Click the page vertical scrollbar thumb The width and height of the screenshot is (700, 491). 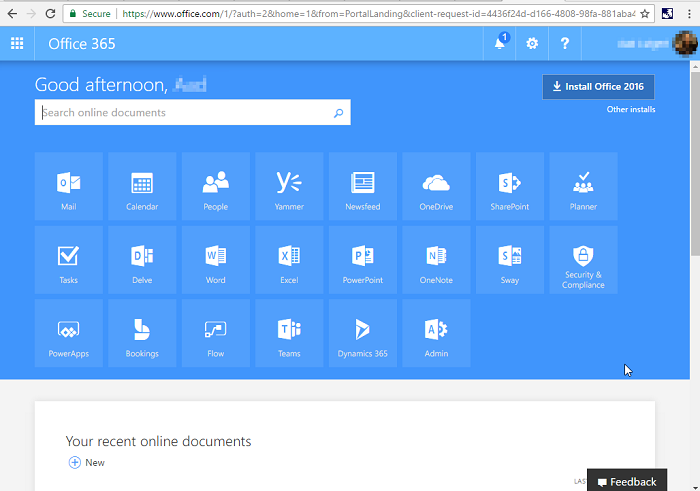695,163
